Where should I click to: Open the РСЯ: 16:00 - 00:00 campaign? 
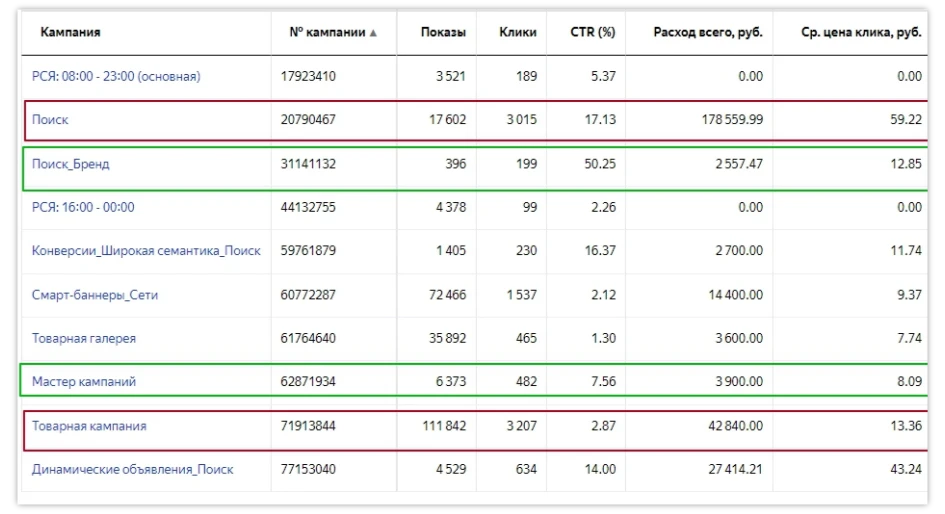[83, 207]
